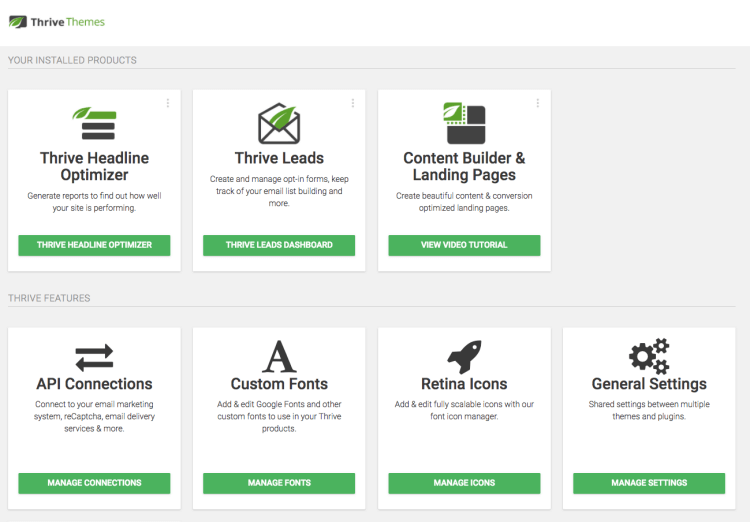Click the Manage Settings button
The height and width of the screenshot is (522, 750).
point(649,483)
